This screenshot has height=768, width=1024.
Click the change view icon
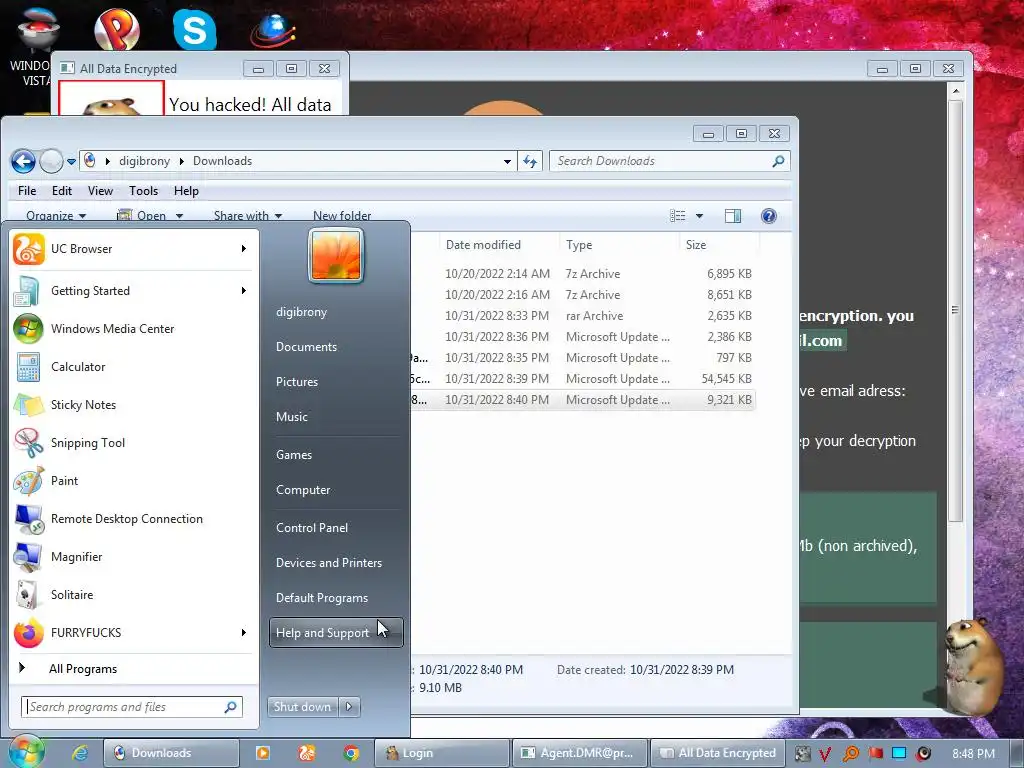click(x=678, y=216)
